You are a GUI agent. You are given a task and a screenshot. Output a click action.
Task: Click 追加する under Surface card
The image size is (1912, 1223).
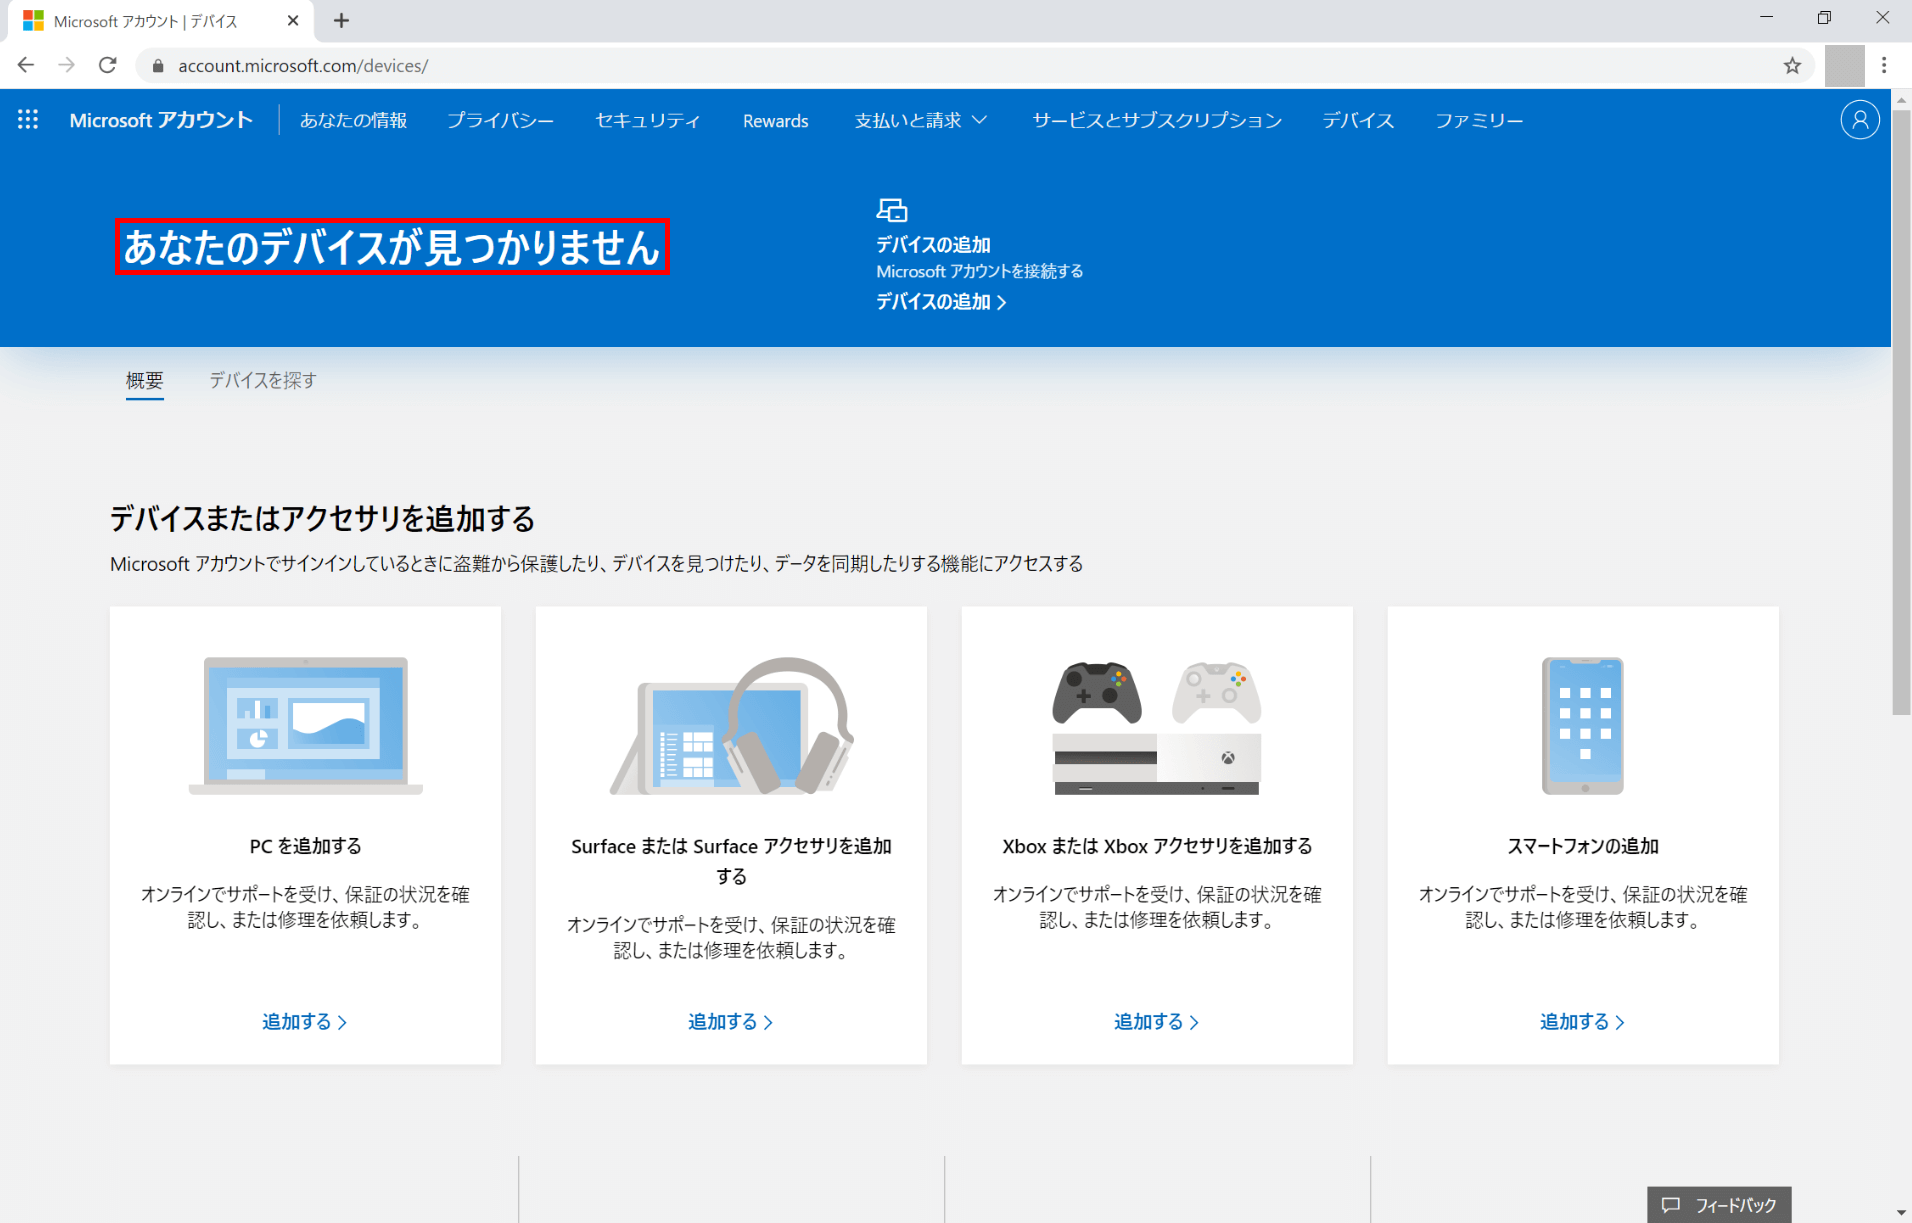pos(730,1022)
